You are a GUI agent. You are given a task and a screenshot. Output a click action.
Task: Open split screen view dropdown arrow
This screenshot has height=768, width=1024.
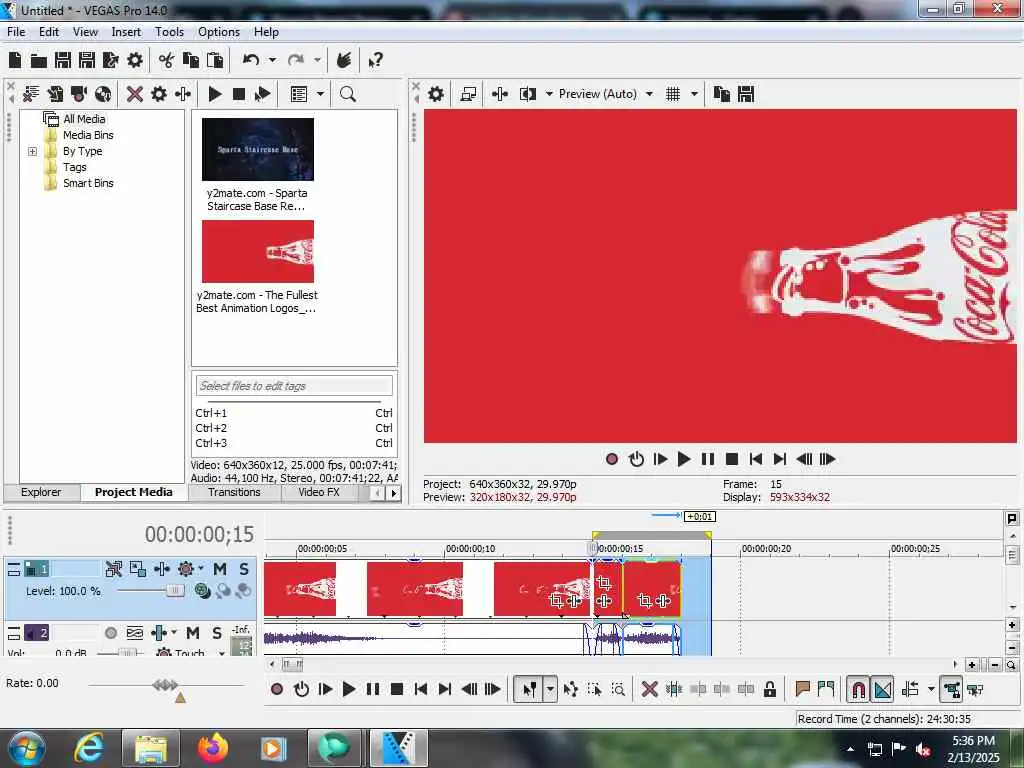pyautogui.click(x=549, y=94)
